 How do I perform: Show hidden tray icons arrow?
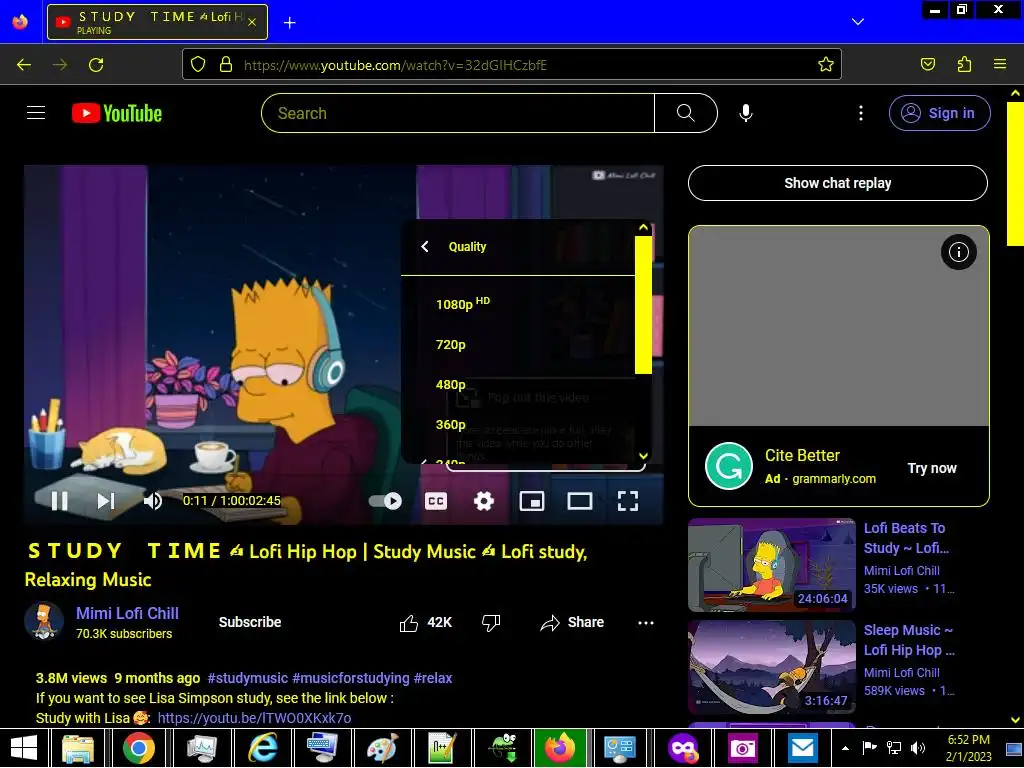coord(845,748)
